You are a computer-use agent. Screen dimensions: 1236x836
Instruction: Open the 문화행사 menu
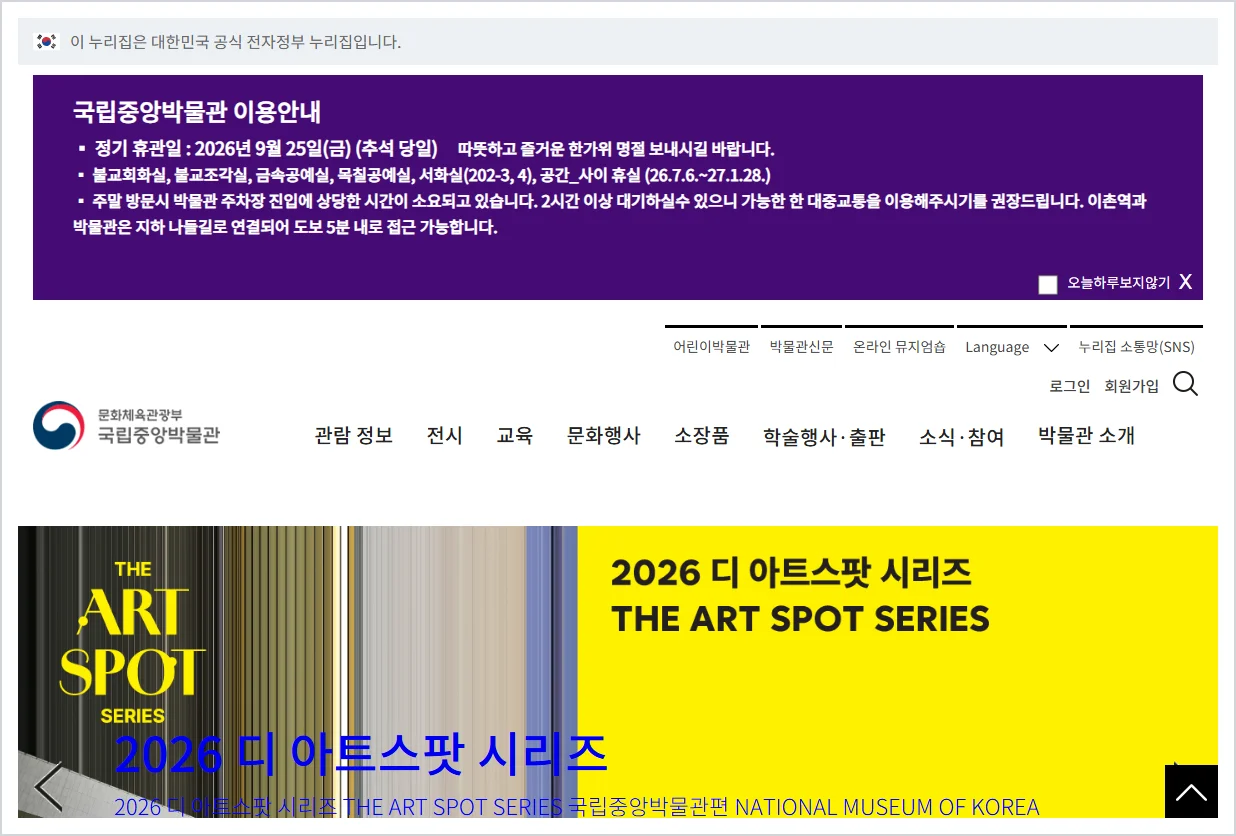[603, 436]
